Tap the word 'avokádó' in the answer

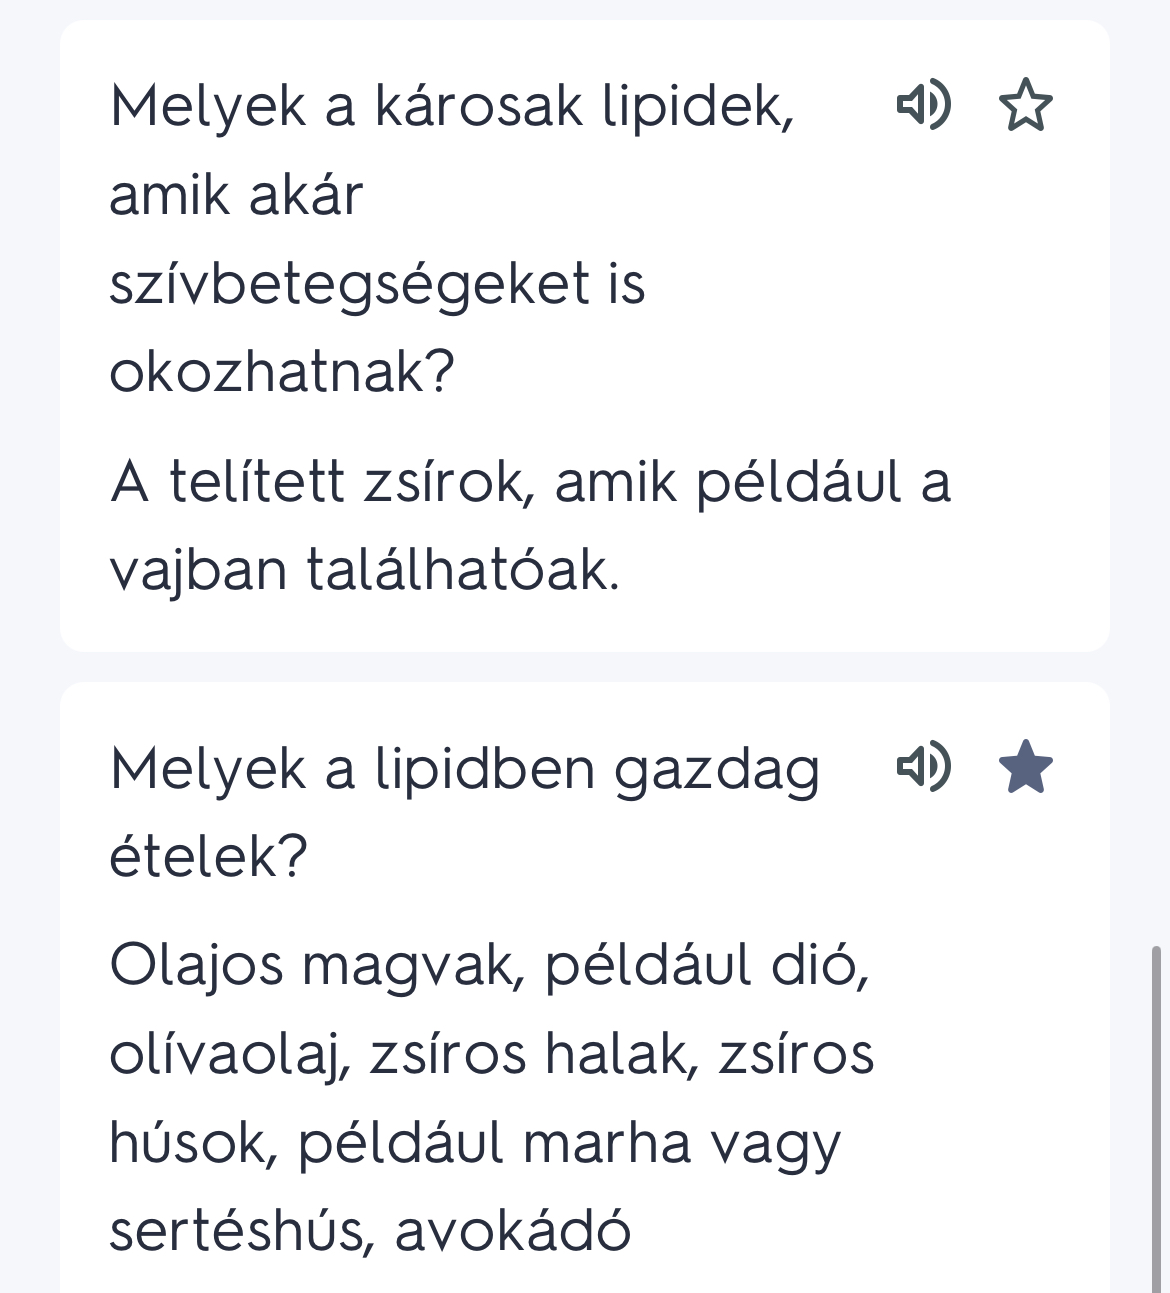tap(513, 1231)
